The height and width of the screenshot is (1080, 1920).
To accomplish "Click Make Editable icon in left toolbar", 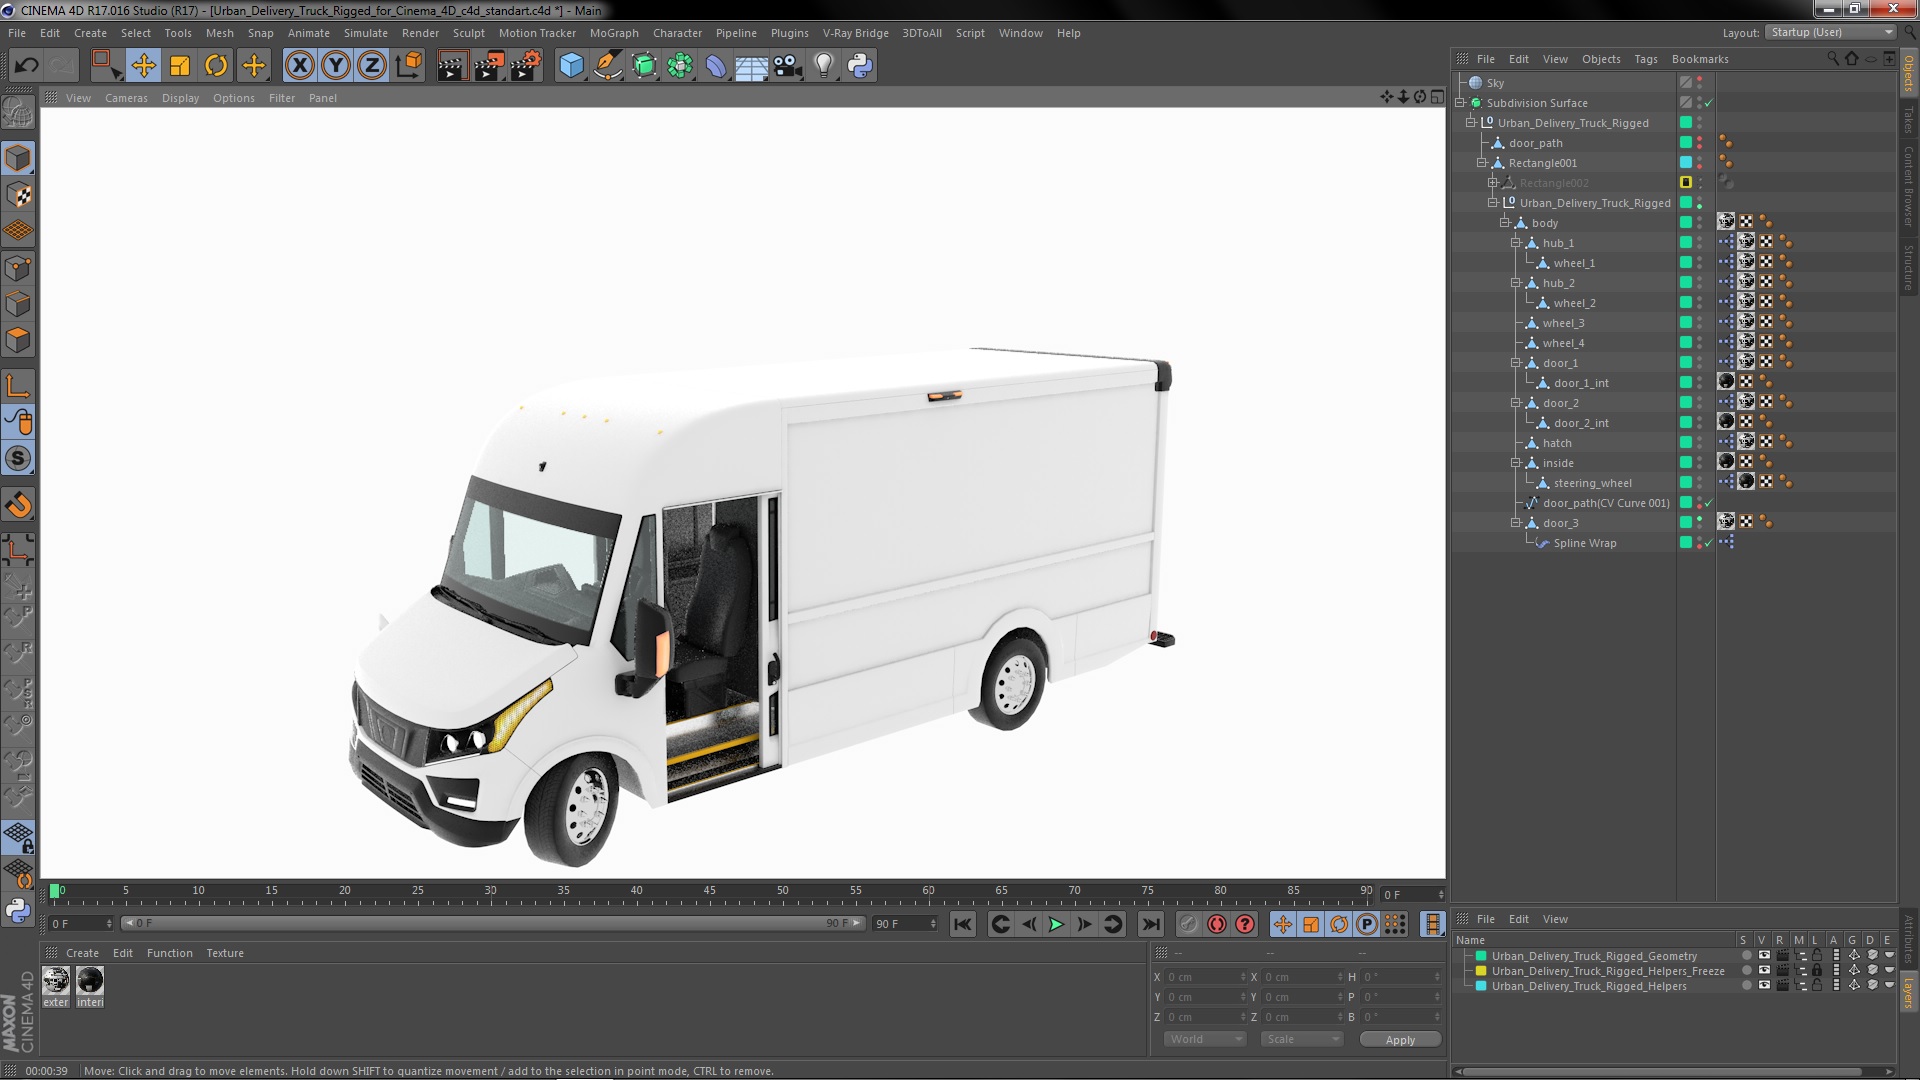I will click(18, 113).
